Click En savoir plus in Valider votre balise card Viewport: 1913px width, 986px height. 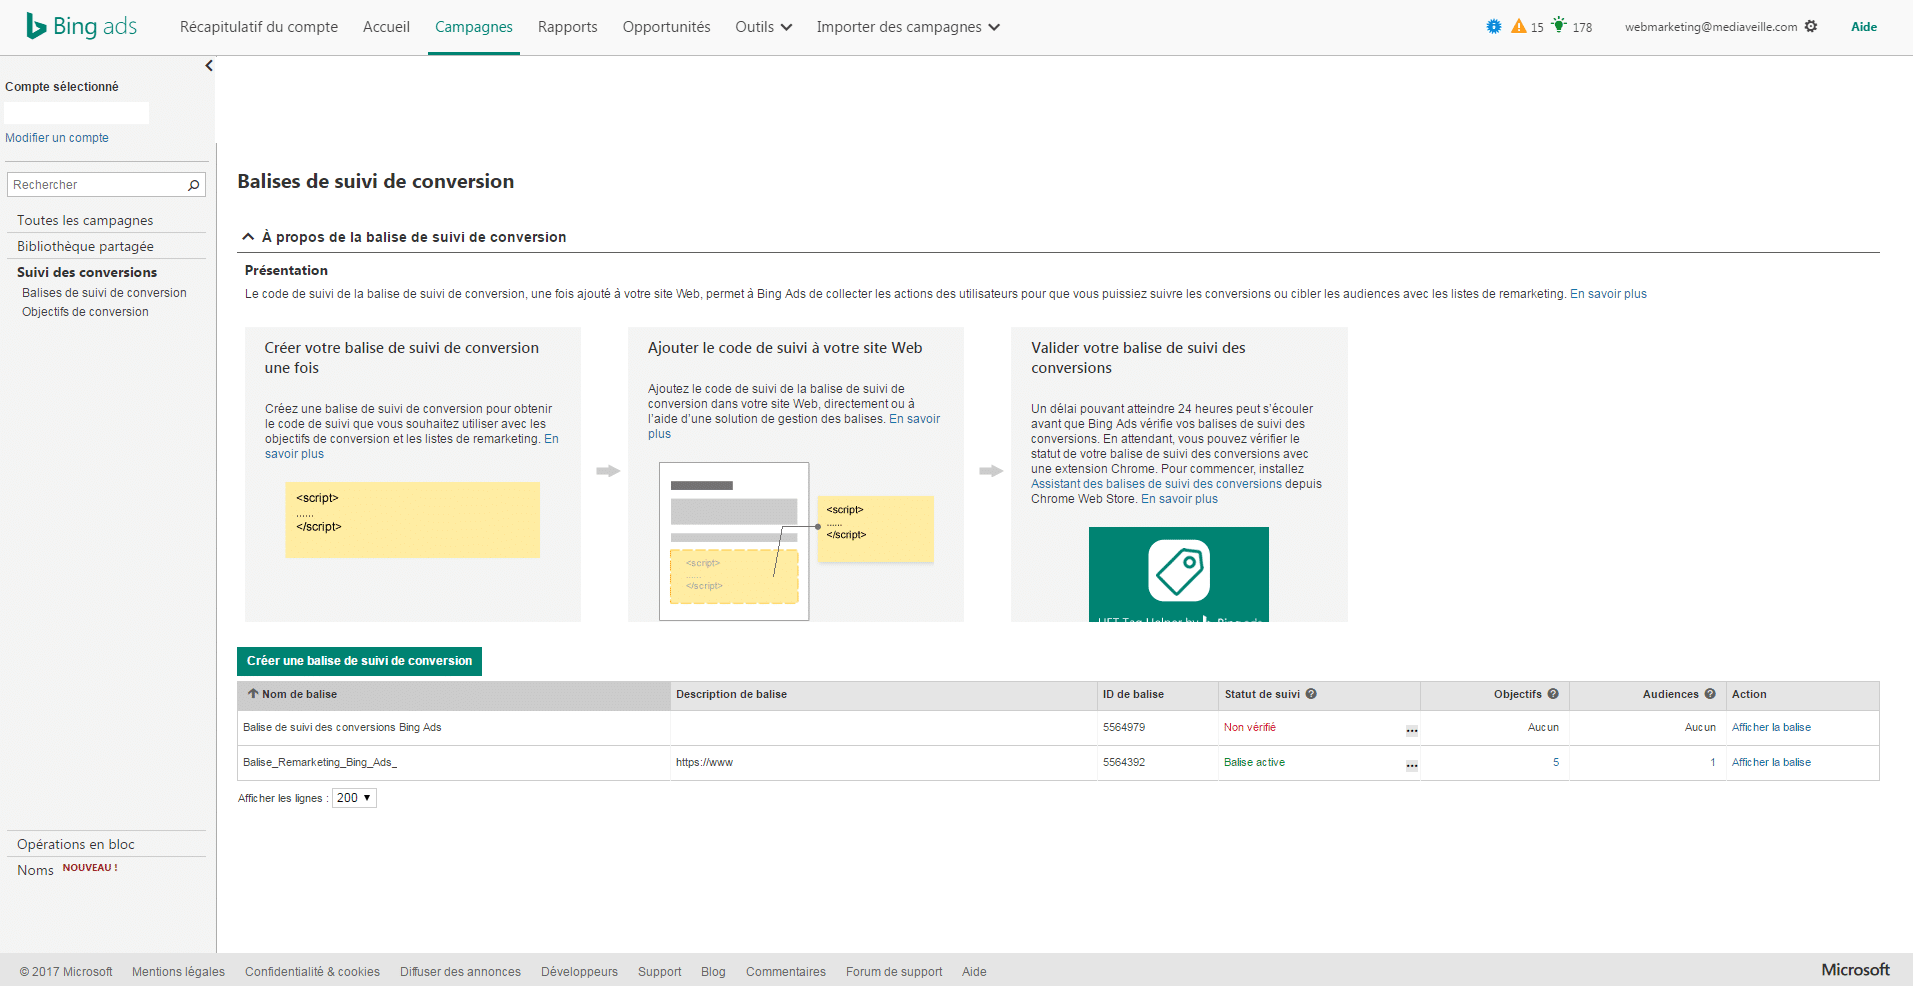click(1179, 499)
